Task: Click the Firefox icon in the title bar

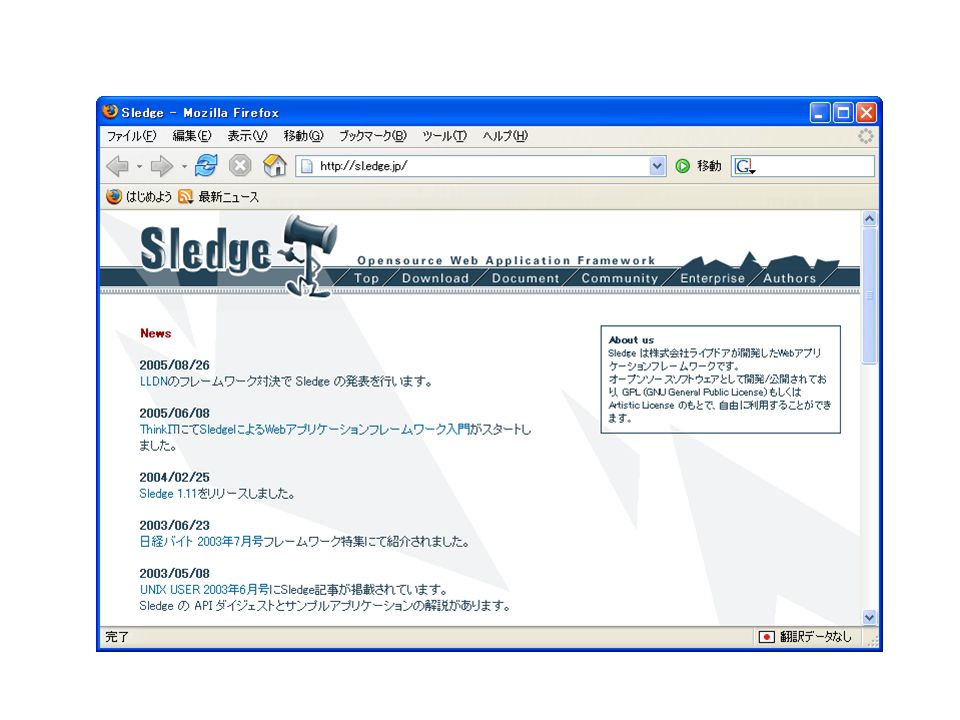Action: [x=110, y=111]
